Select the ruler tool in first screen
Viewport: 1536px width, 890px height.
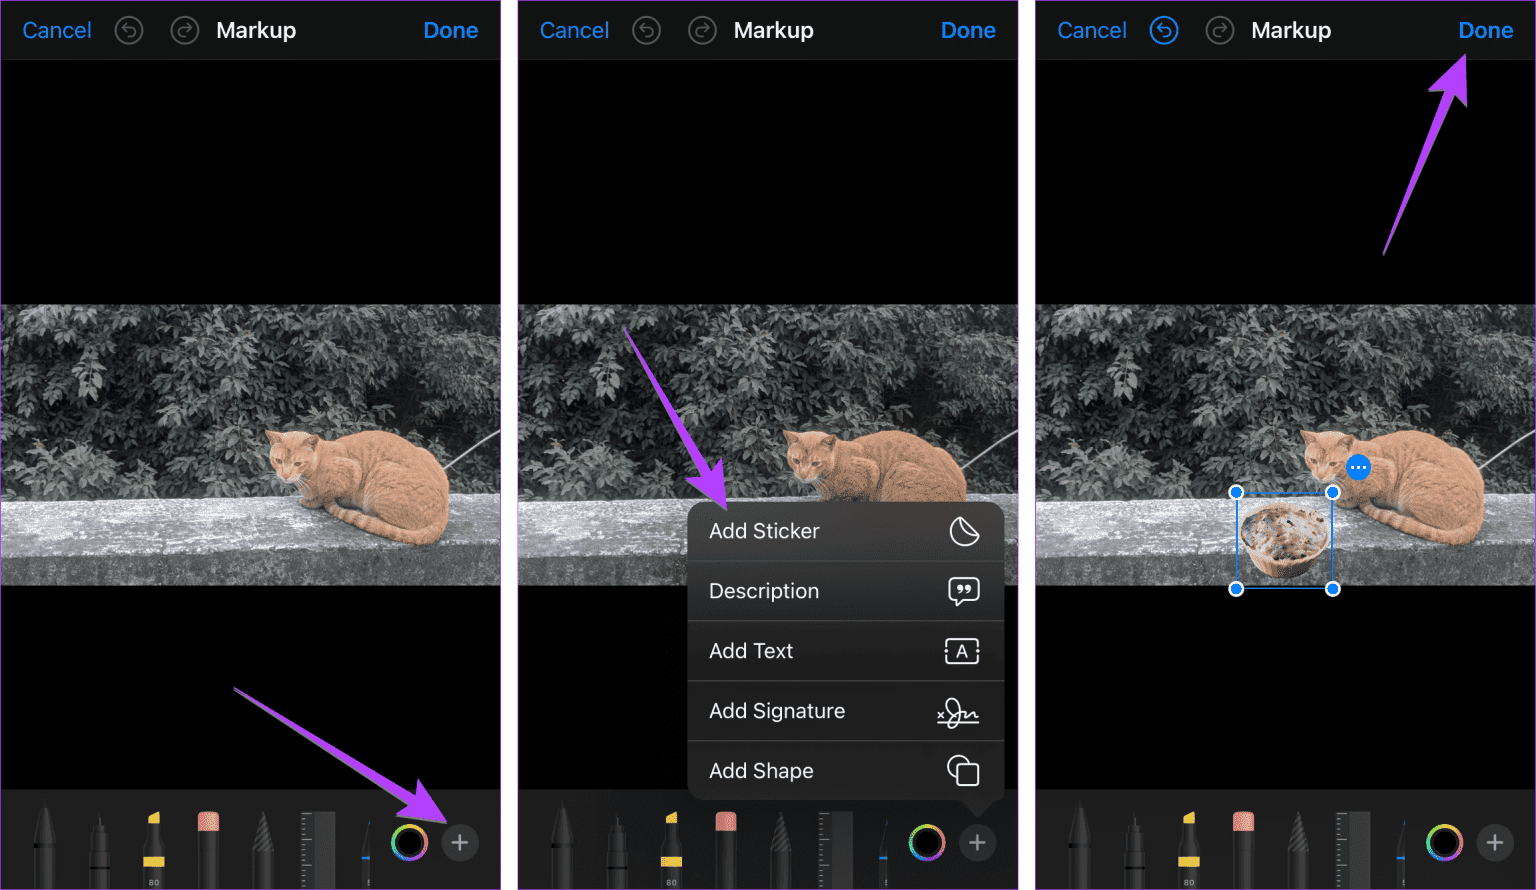(x=318, y=850)
